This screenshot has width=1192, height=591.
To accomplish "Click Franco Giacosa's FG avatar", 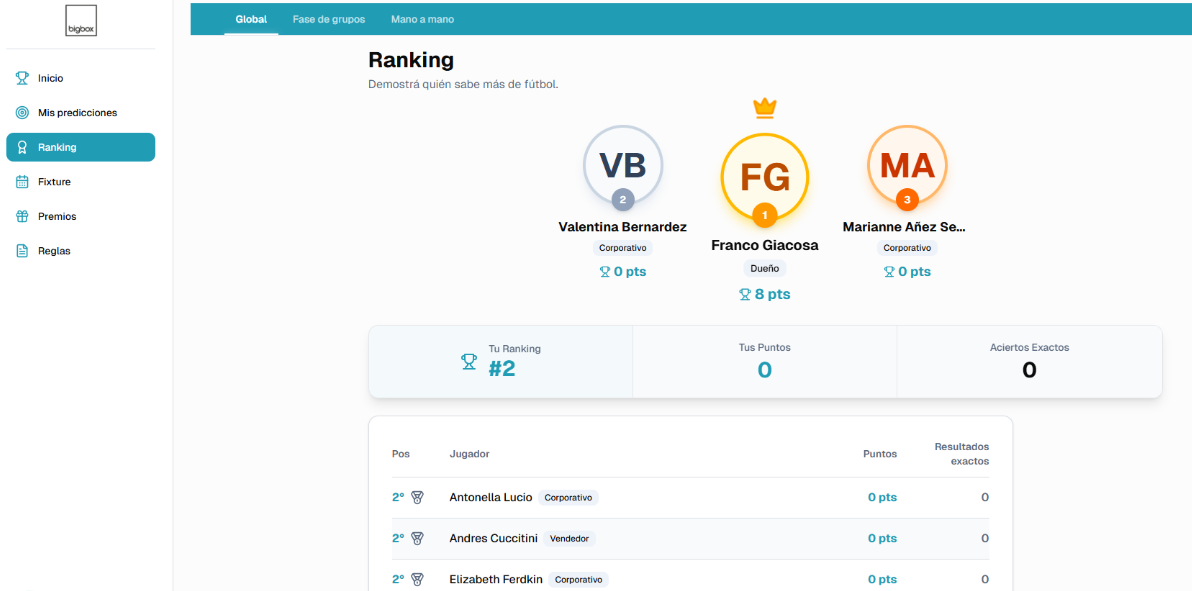I will point(765,177).
